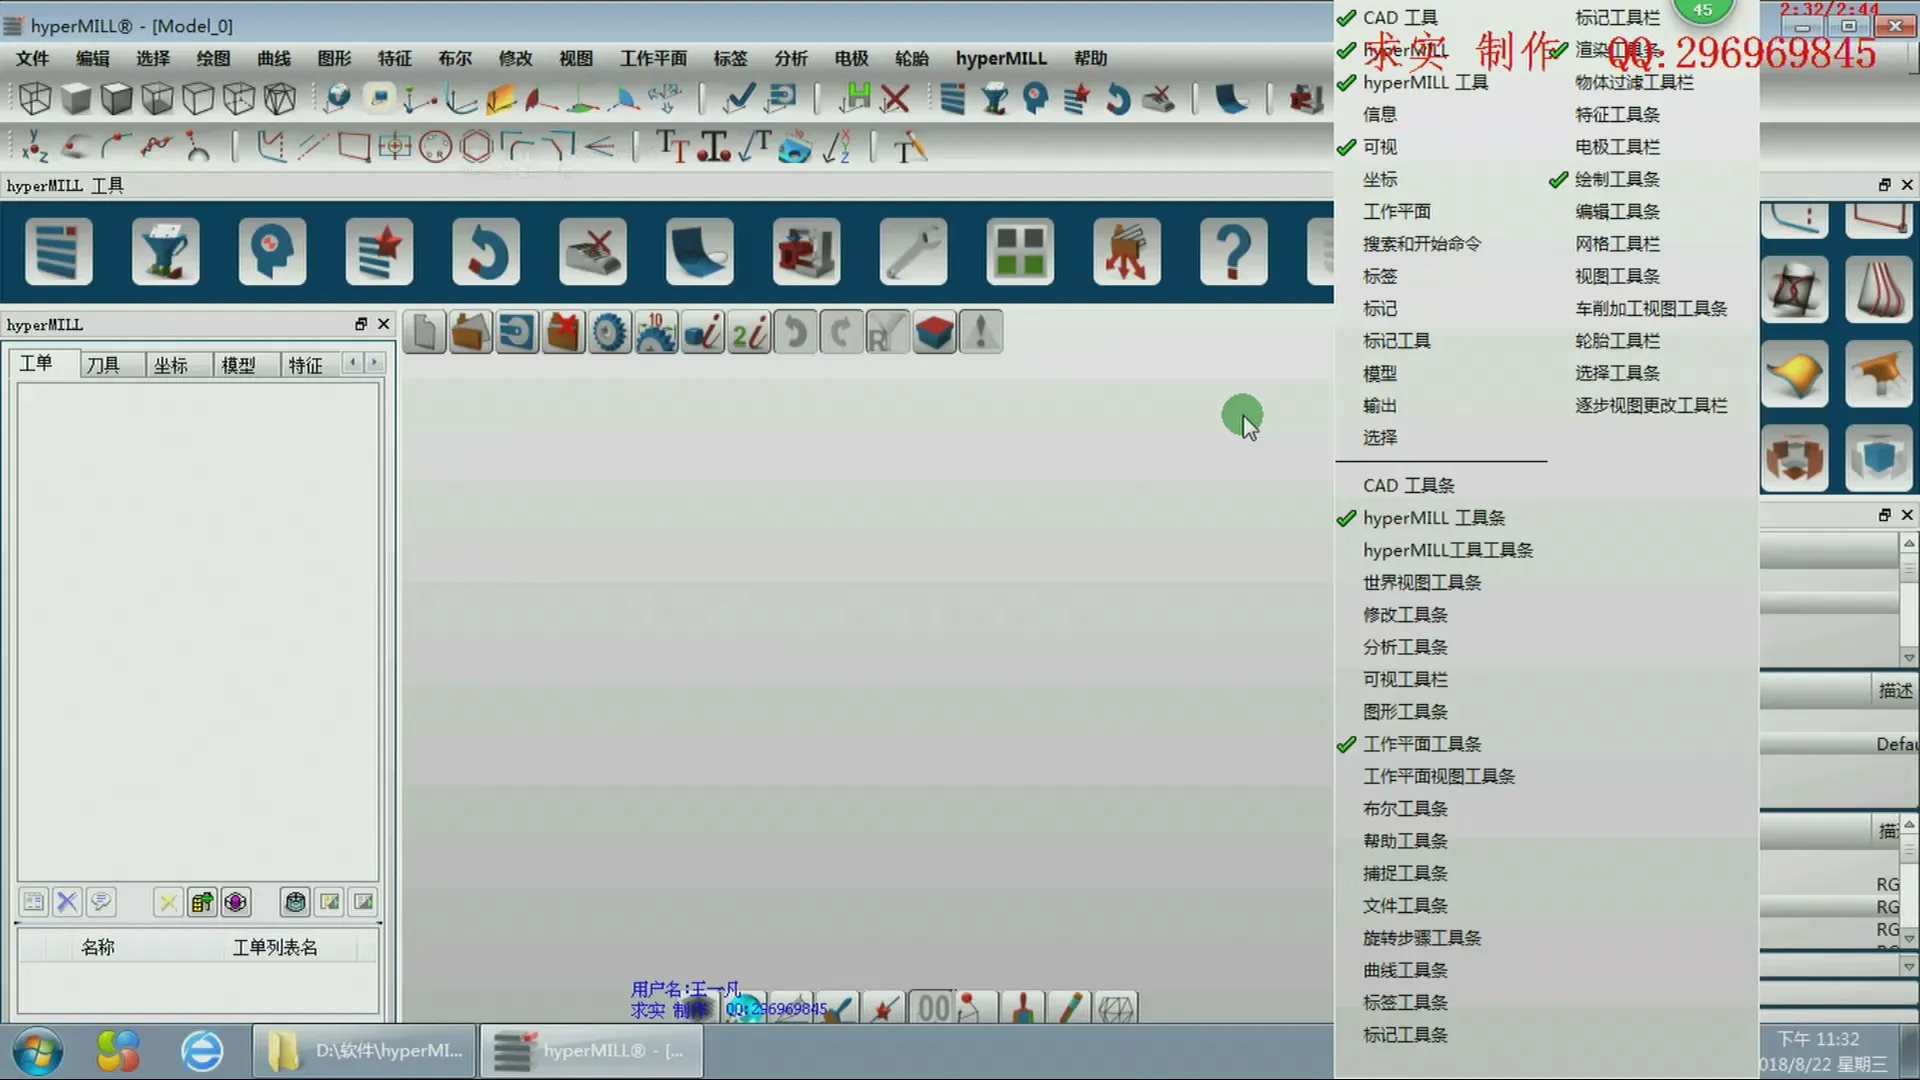Click the job list icon in hyperMILL tools

click(59, 252)
